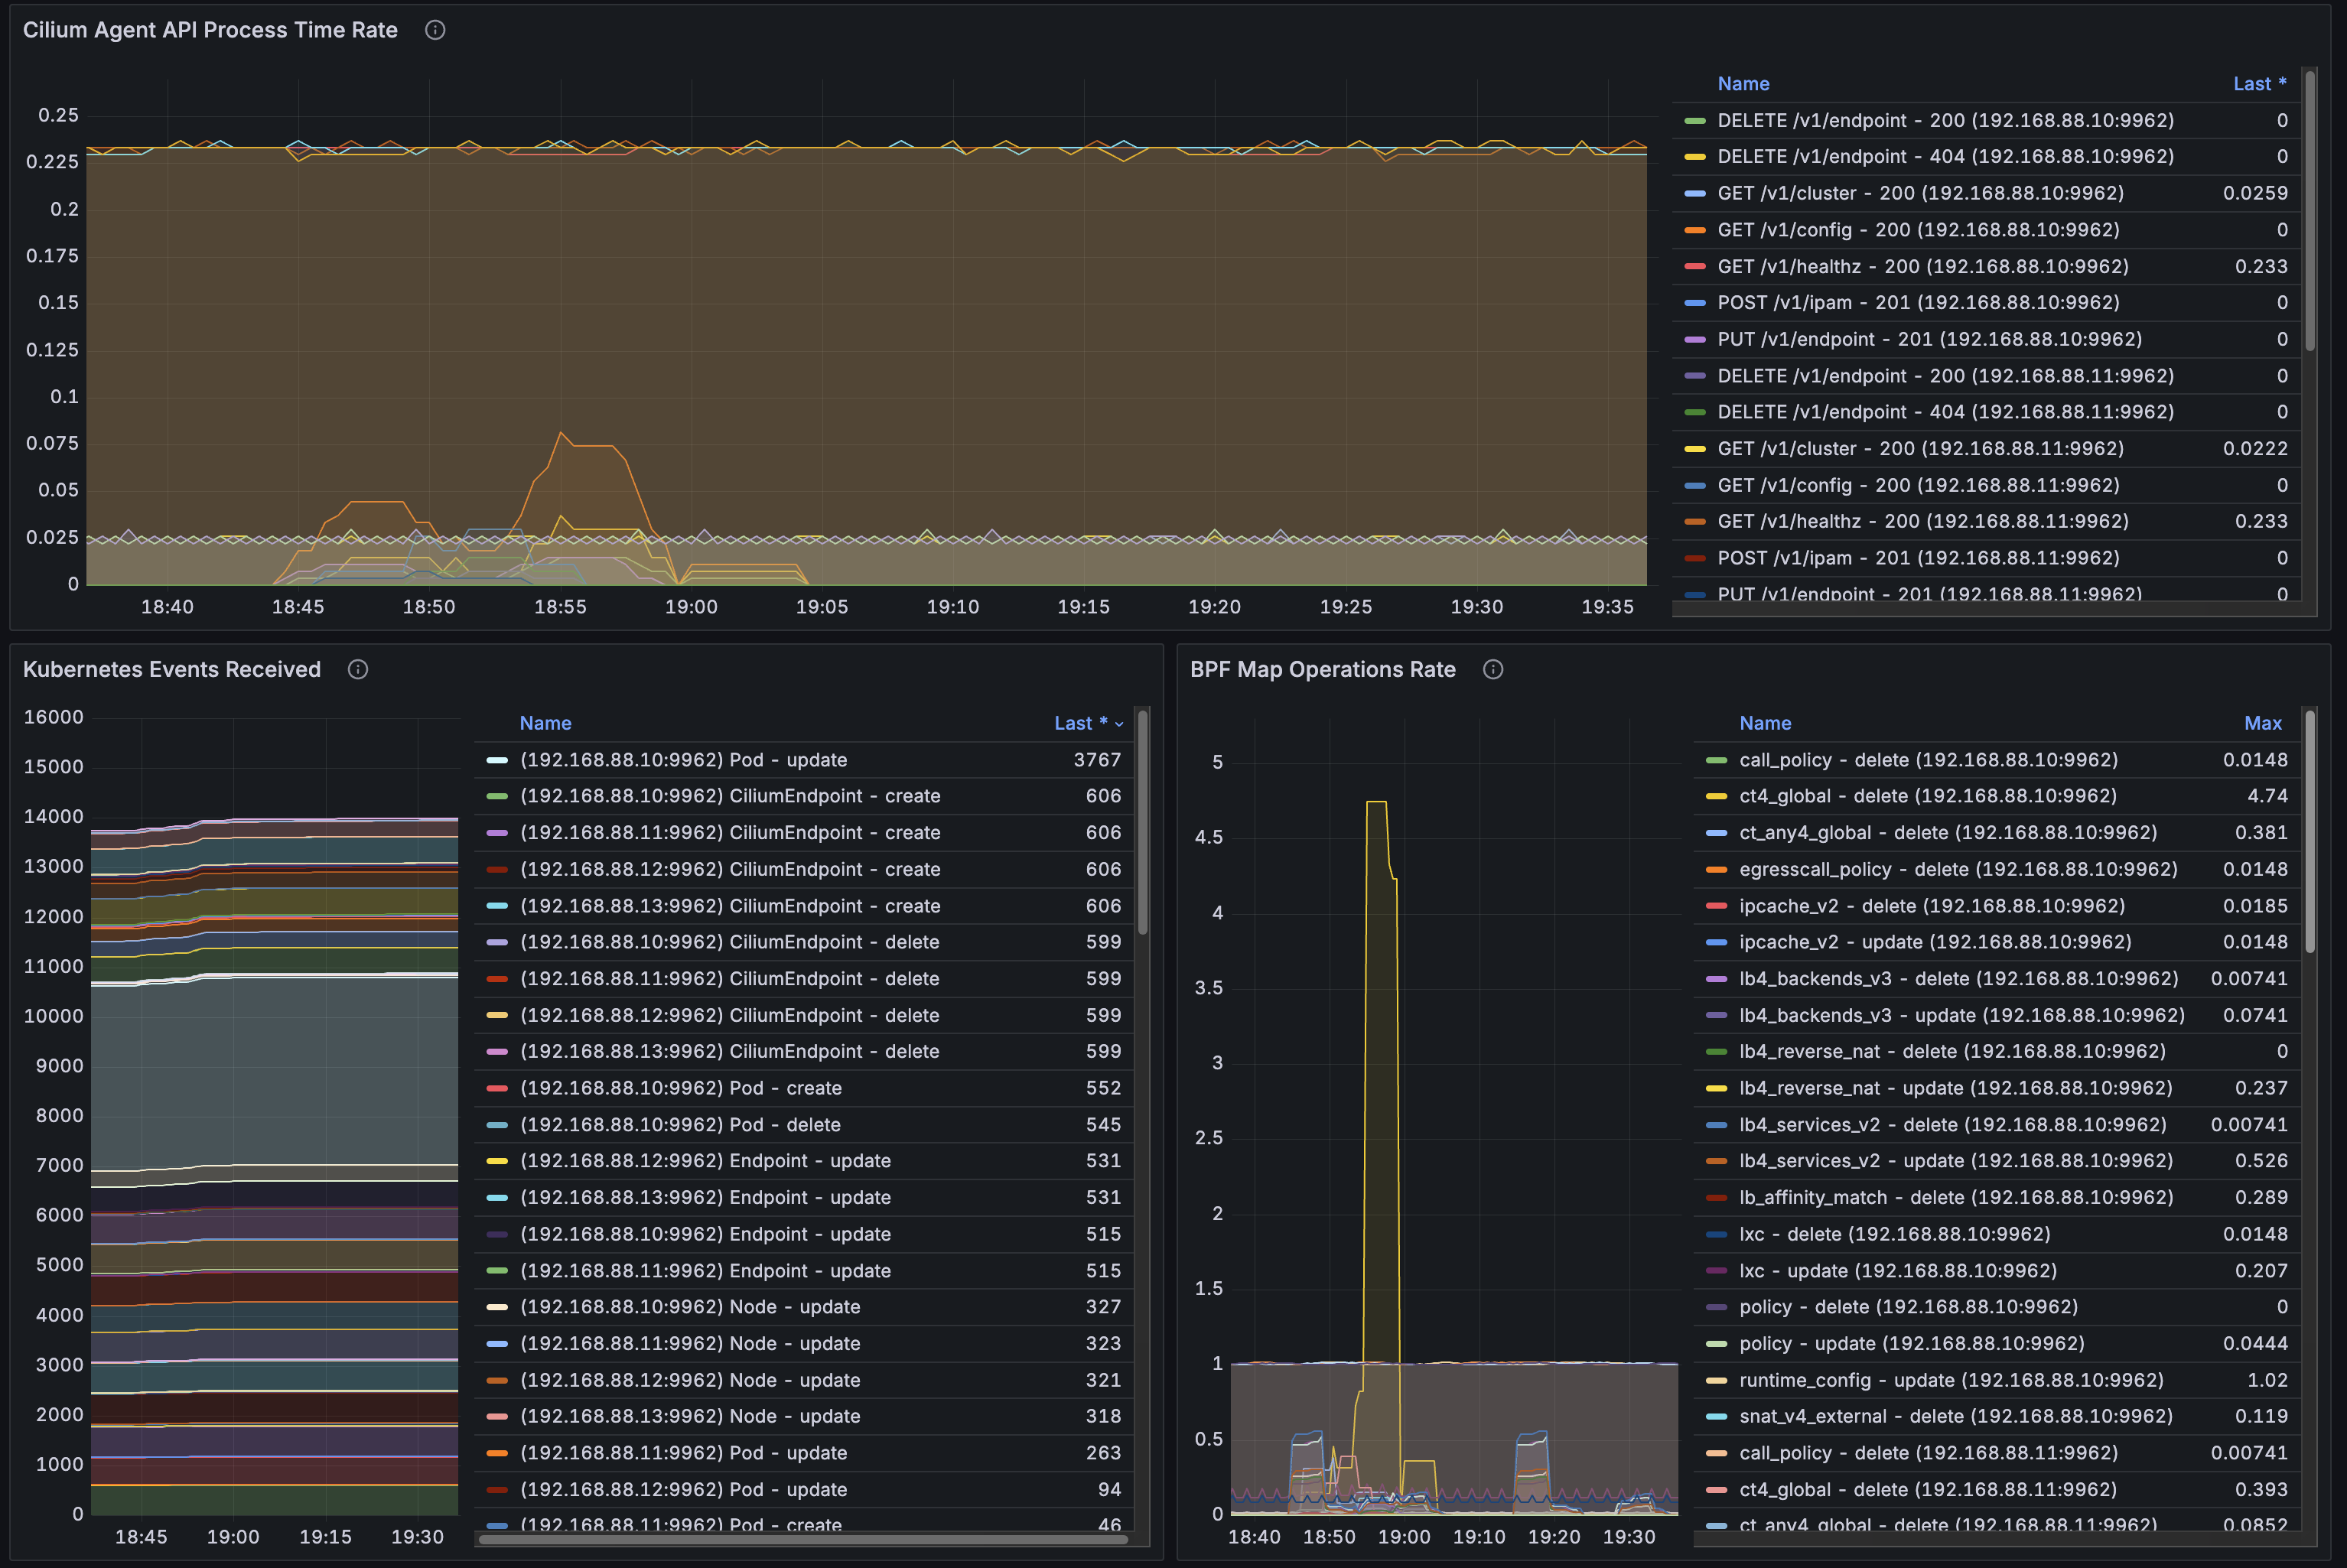Click GET /v1/healthz 192.168.88.10 red series marker
This screenshot has width=2347, height=1568.
coord(1694,267)
